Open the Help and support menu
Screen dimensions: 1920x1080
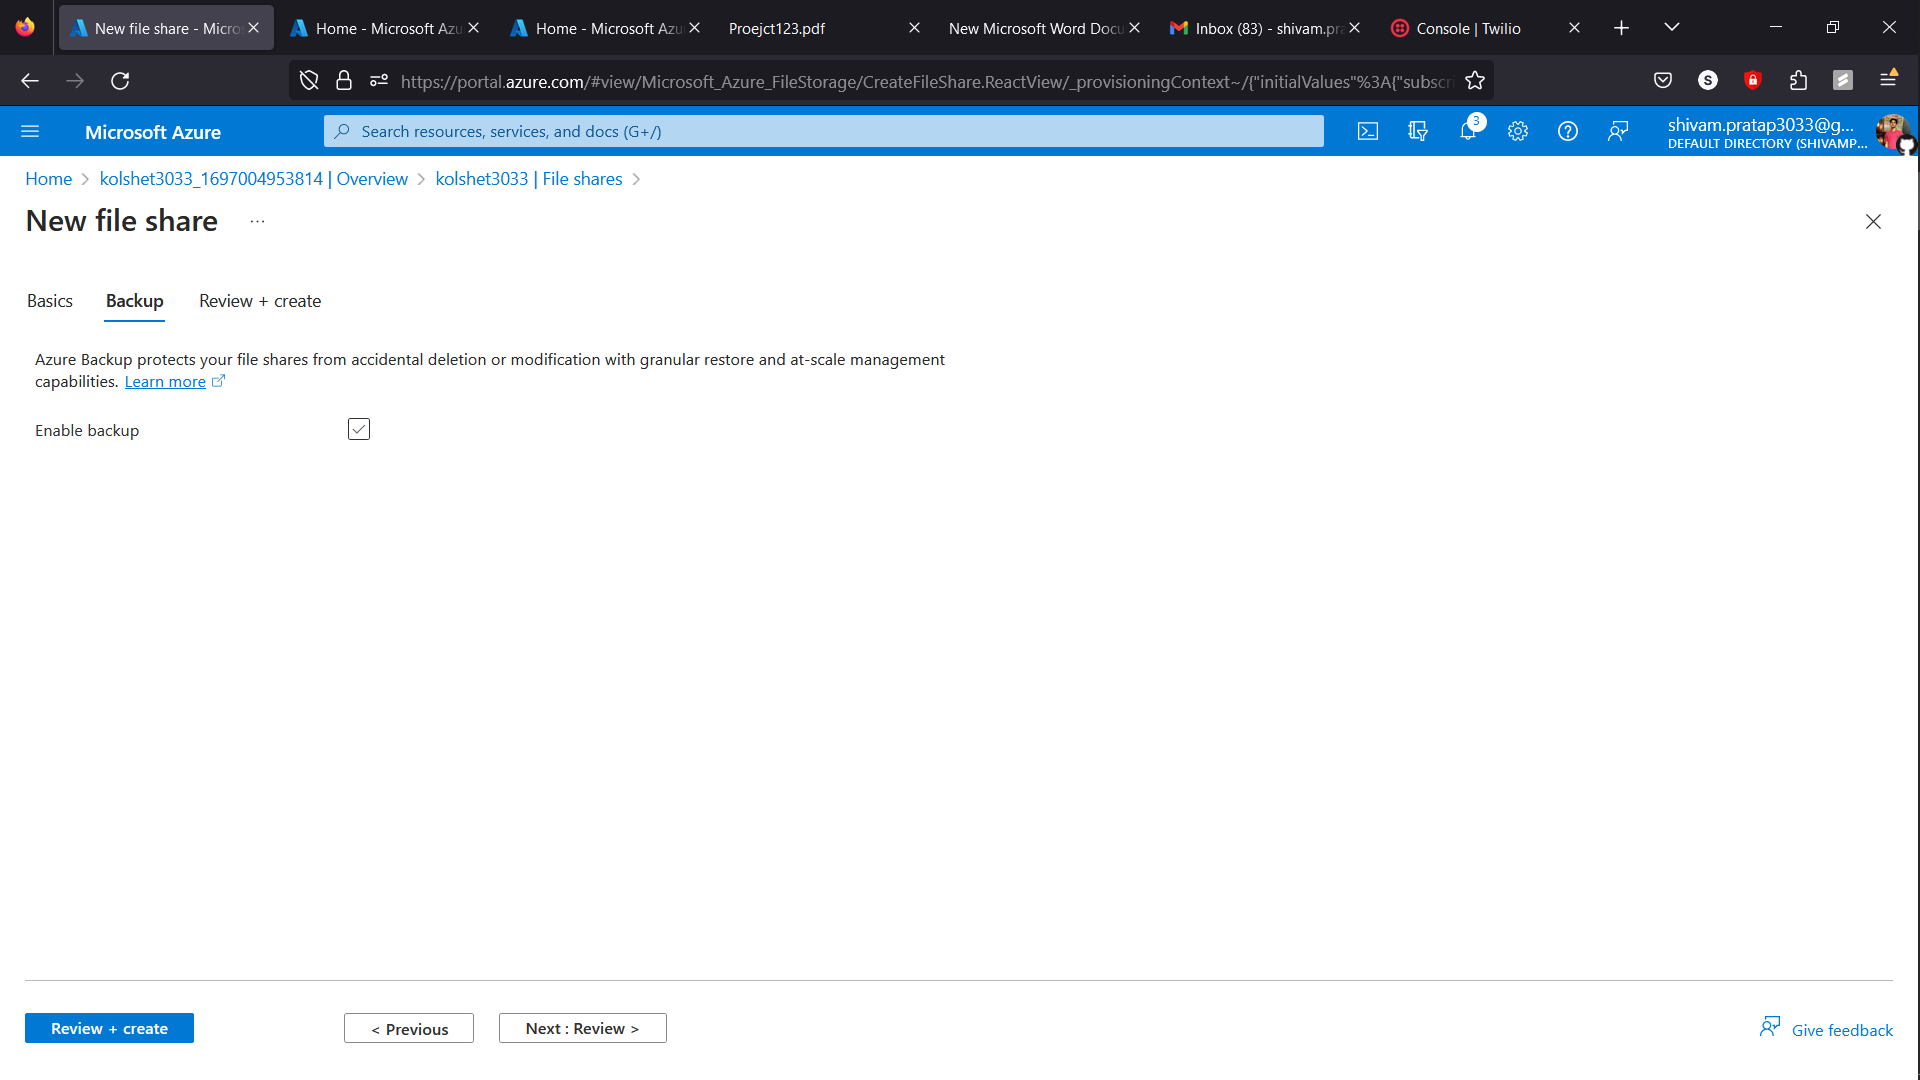click(1567, 131)
